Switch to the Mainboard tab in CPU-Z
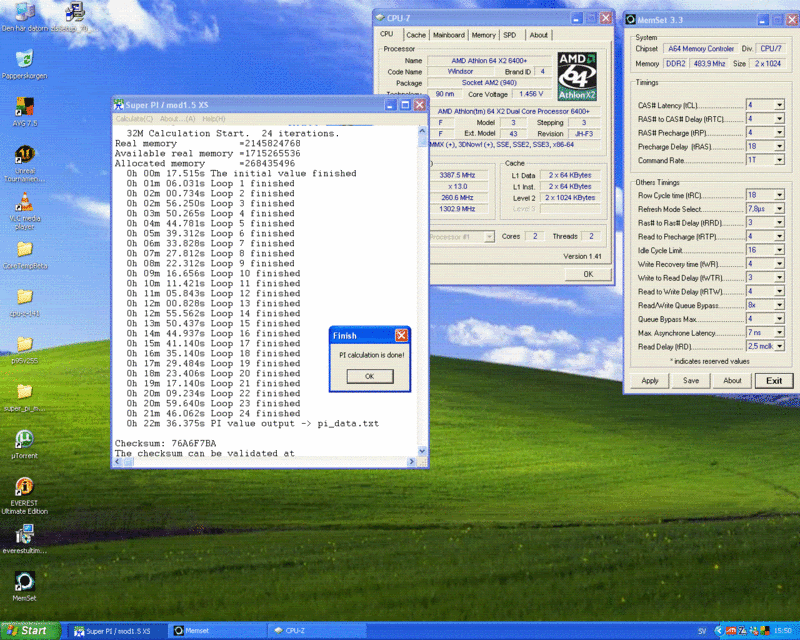 pyautogui.click(x=448, y=35)
